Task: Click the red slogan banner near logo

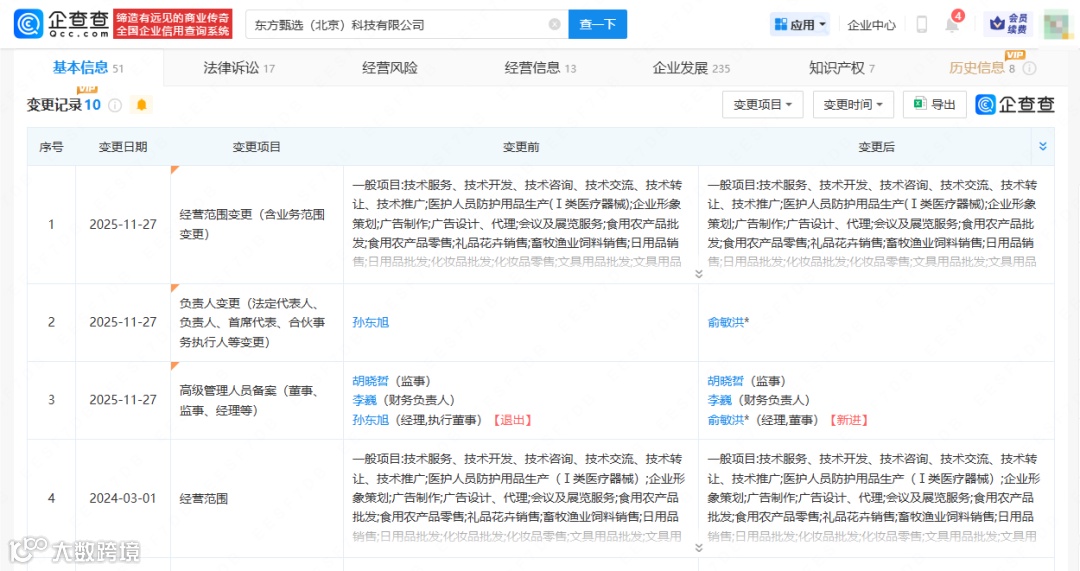Action: coord(173,24)
